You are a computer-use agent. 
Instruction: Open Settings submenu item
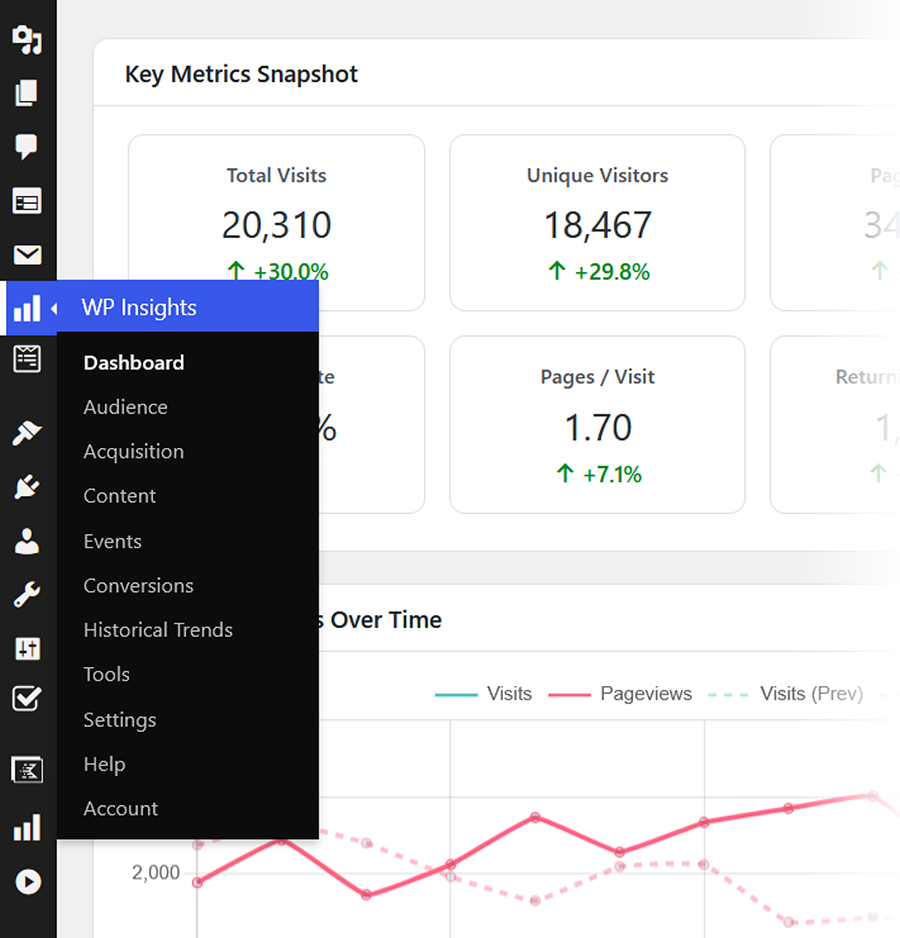(x=120, y=720)
